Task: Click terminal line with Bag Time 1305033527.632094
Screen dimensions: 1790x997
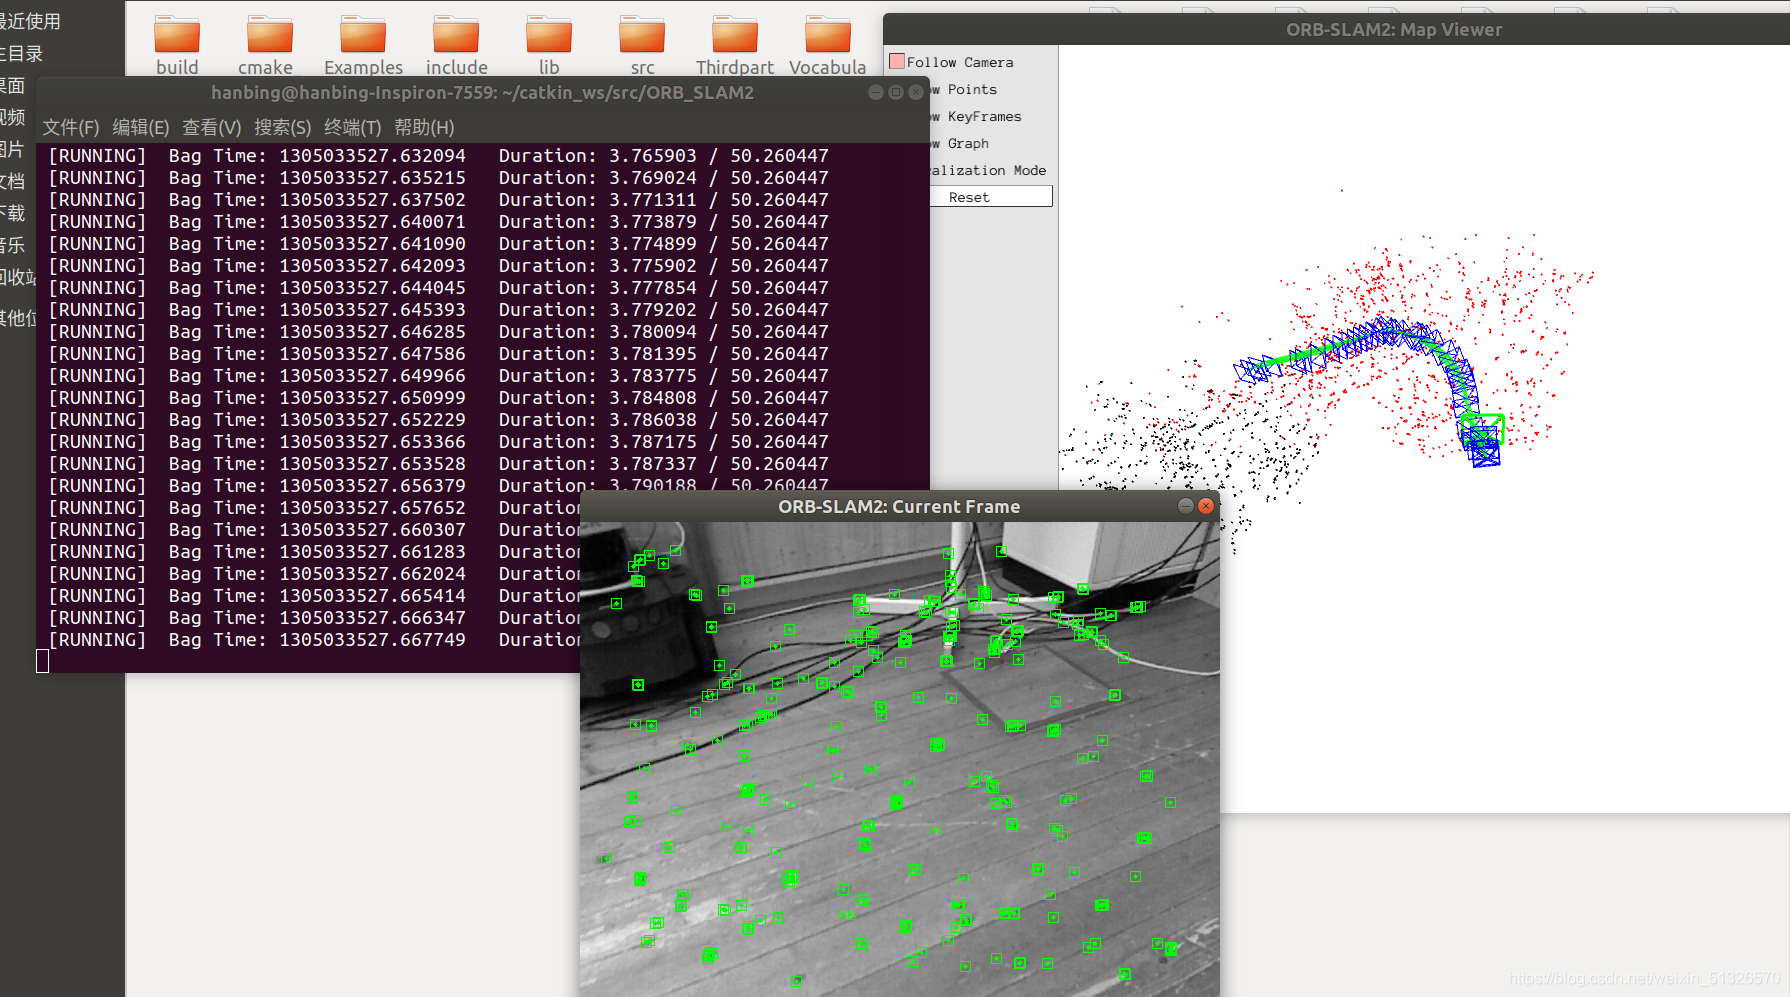Action: 439,156
